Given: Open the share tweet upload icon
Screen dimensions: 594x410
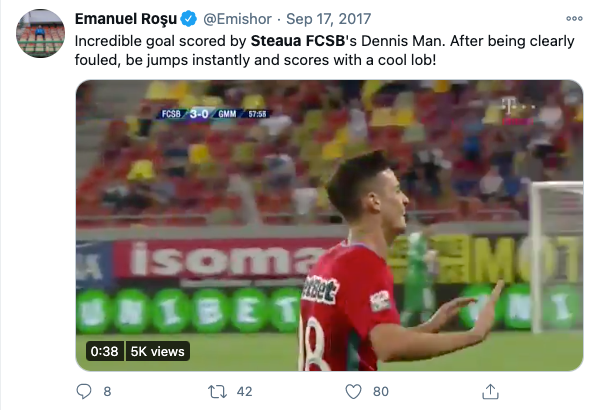Looking at the screenshot, I should point(490,391).
